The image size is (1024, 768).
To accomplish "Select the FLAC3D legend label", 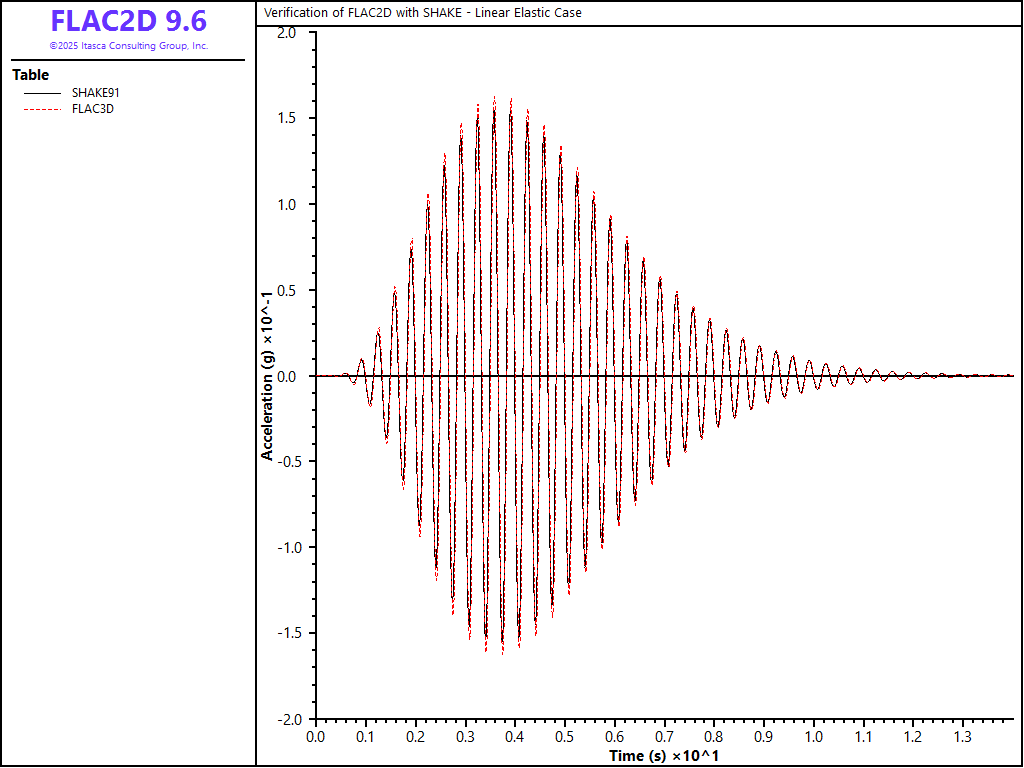I will pos(93,109).
